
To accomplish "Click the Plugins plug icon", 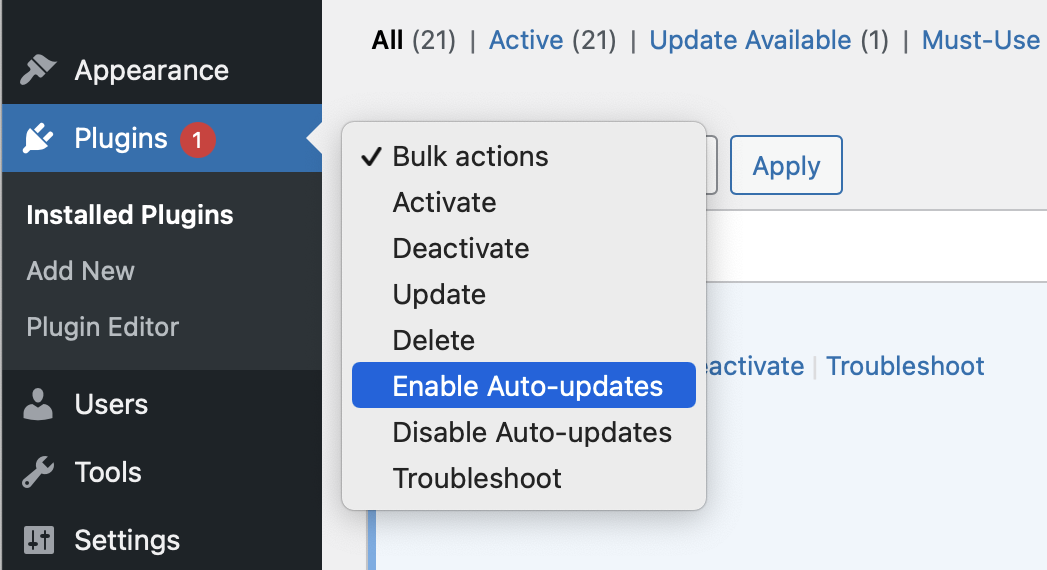I will pos(39,138).
